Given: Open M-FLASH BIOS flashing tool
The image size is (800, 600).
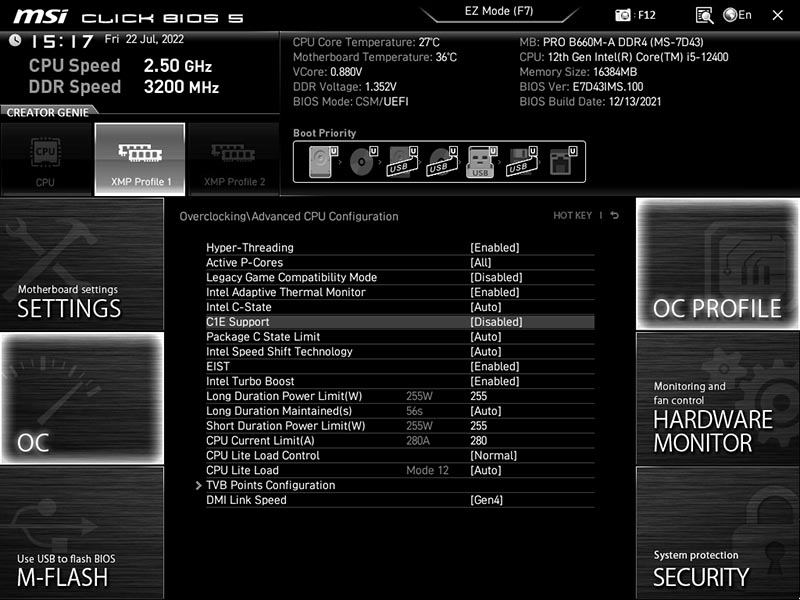Looking at the screenshot, I should tap(82, 533).
